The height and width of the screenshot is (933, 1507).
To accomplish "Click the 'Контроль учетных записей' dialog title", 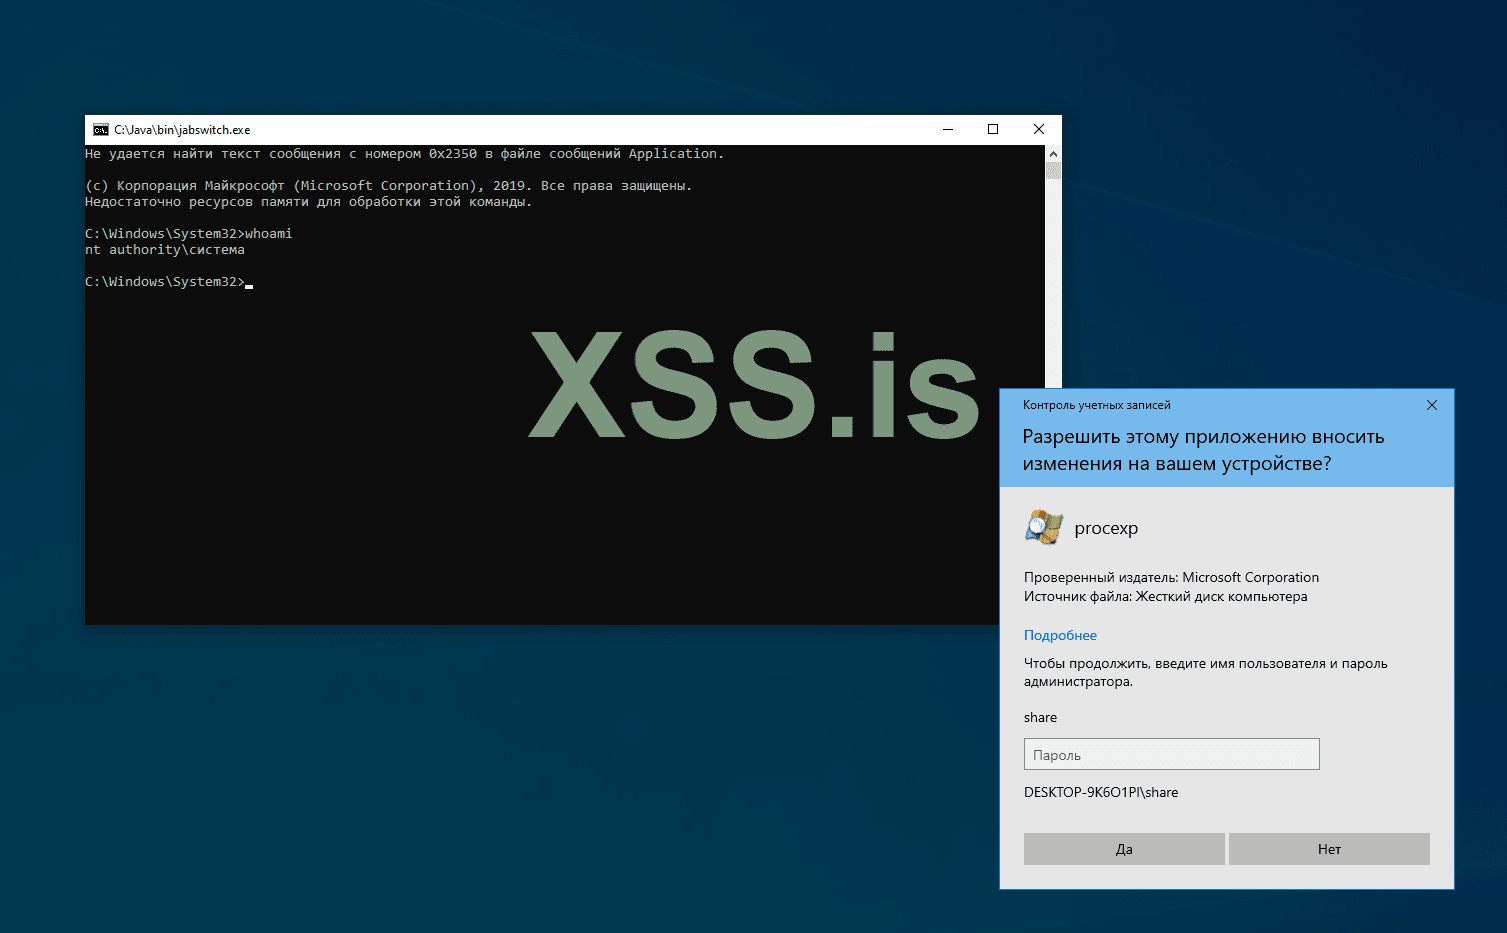I will point(1096,405).
